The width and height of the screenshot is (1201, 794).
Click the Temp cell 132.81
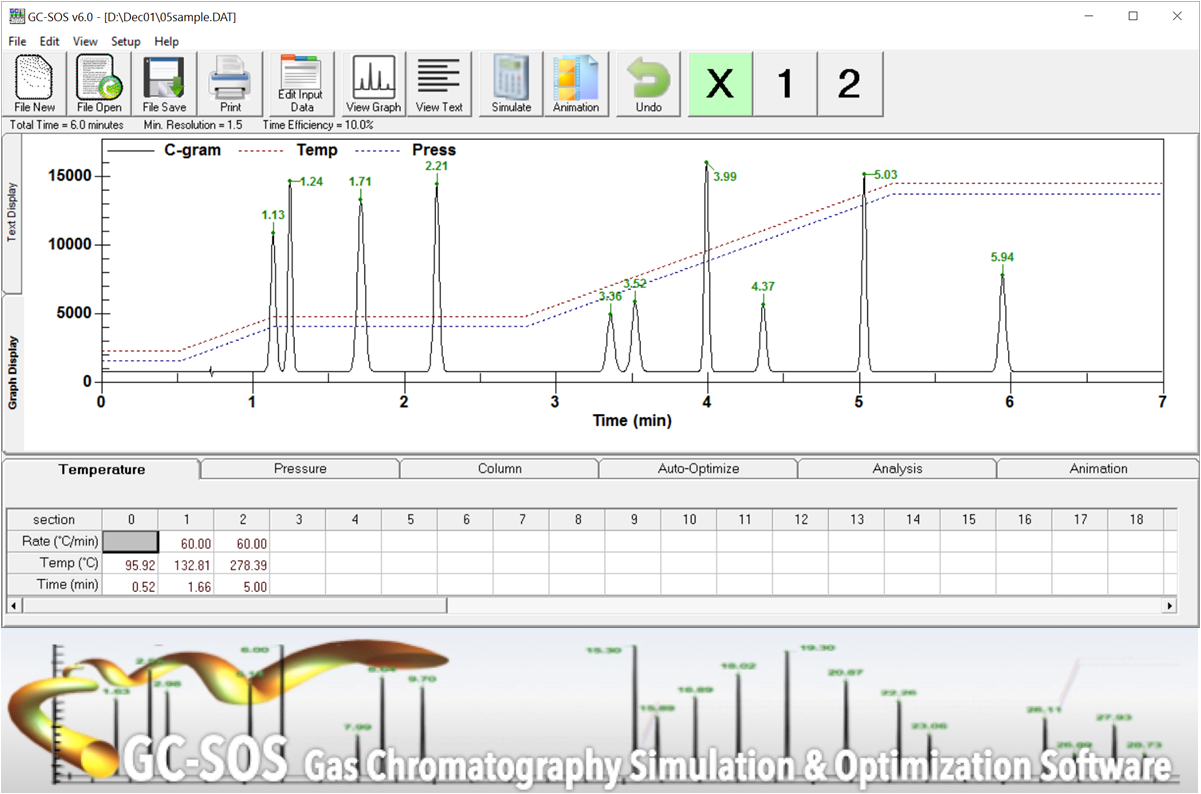point(186,563)
